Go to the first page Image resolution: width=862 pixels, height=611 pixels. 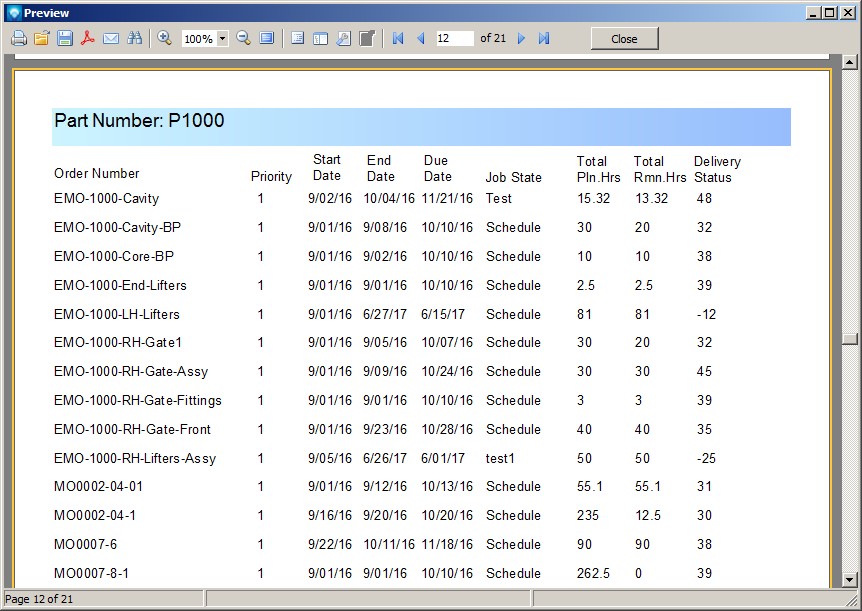pyautogui.click(x=397, y=38)
